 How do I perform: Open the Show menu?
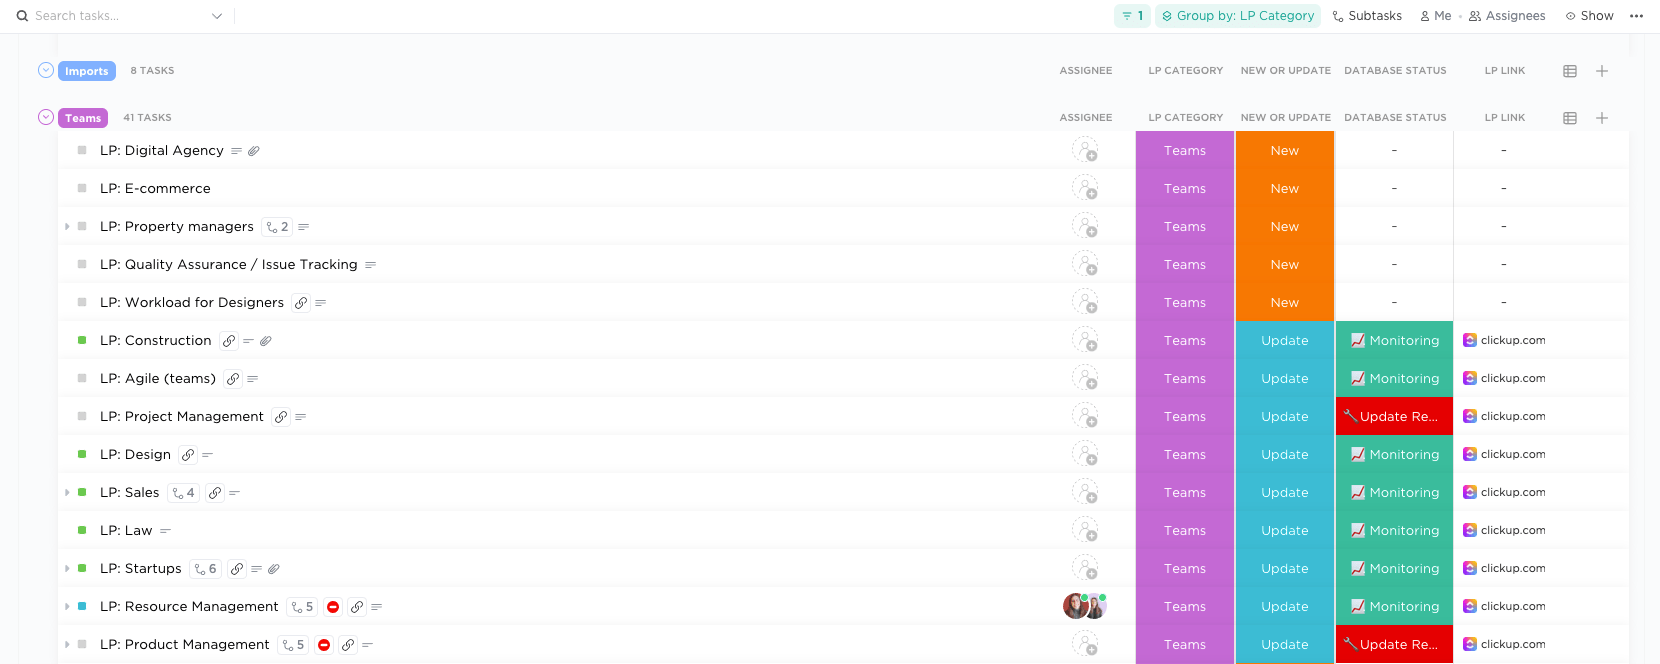coord(1589,16)
